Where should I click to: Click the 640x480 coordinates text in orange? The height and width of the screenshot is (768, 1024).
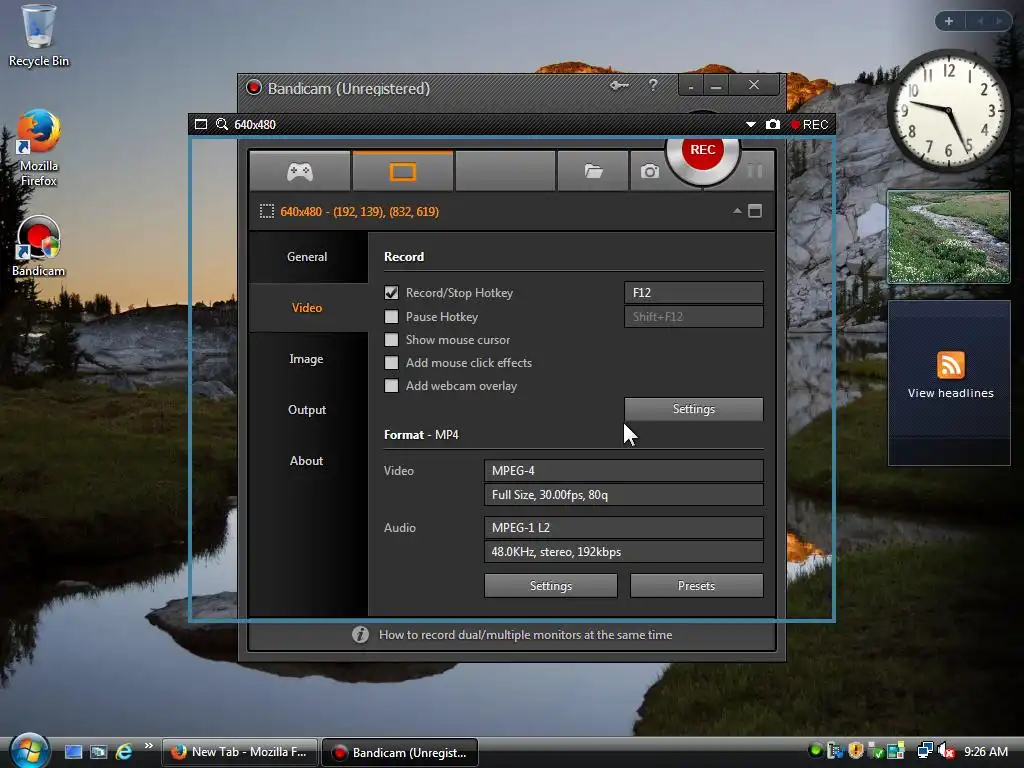[359, 211]
